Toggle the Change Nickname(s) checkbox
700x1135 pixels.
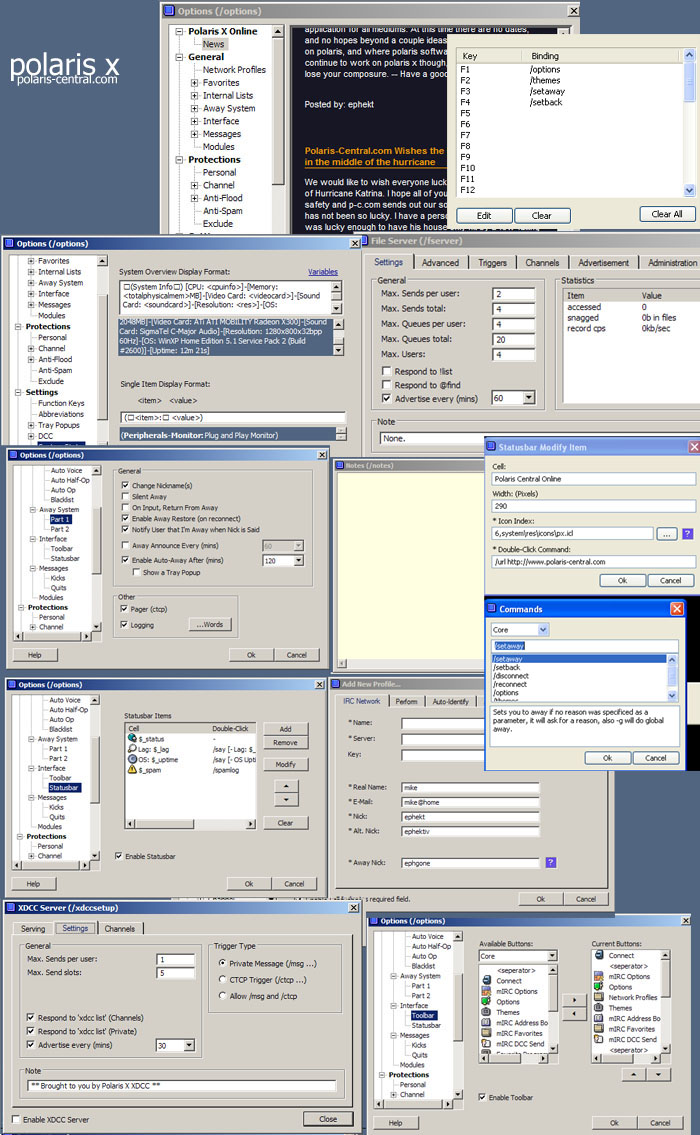point(125,485)
